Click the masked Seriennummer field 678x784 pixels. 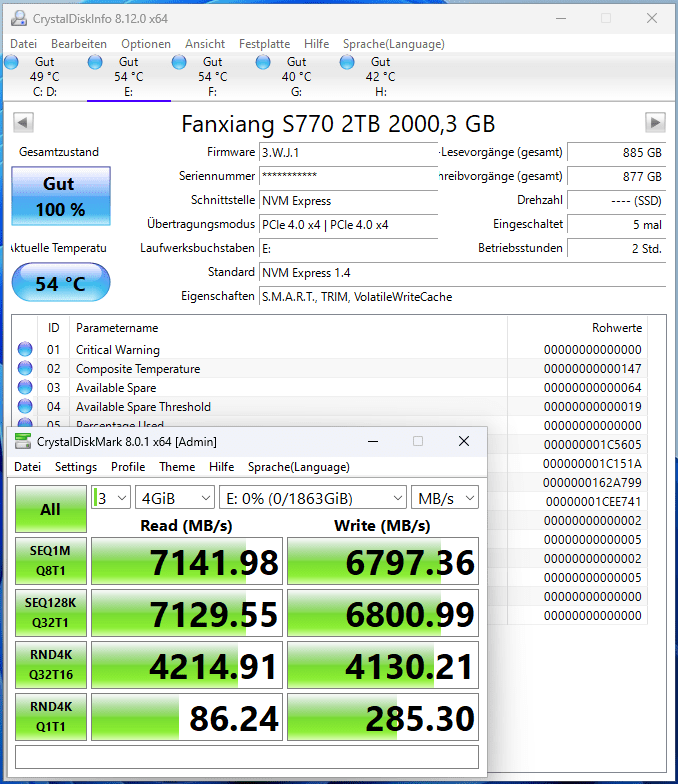(x=348, y=176)
